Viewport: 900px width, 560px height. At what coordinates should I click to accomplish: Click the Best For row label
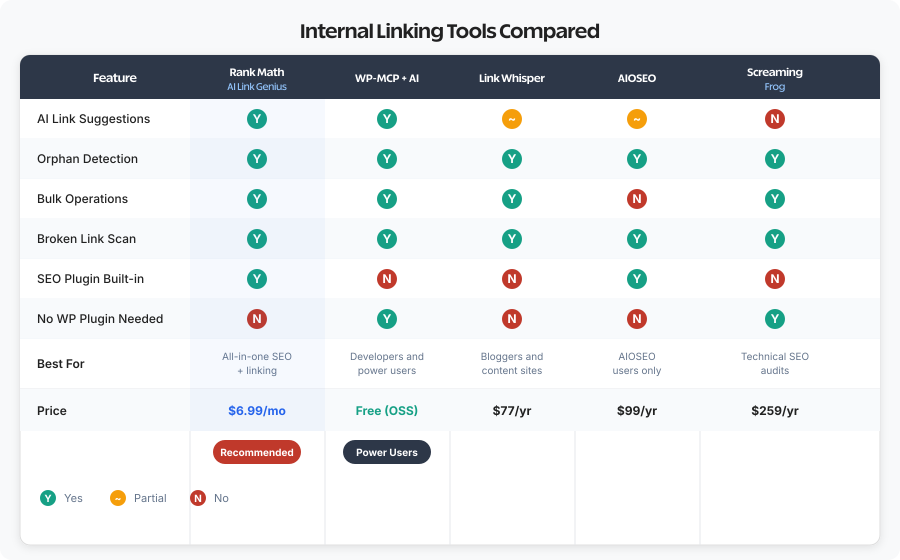(61, 364)
